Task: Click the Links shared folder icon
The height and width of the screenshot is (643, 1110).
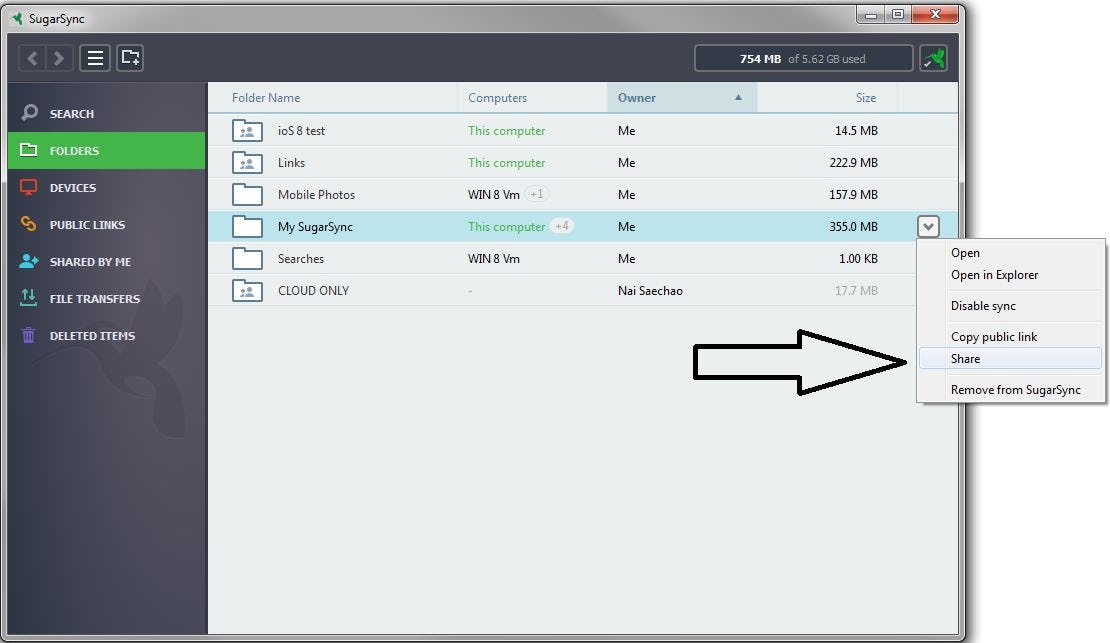Action: (x=247, y=162)
